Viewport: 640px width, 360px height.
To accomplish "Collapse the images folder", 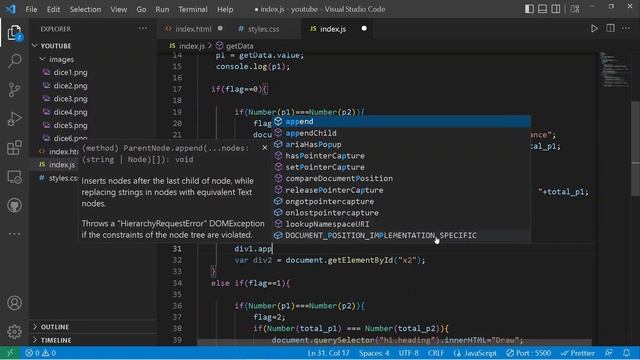I will coord(61,59).
